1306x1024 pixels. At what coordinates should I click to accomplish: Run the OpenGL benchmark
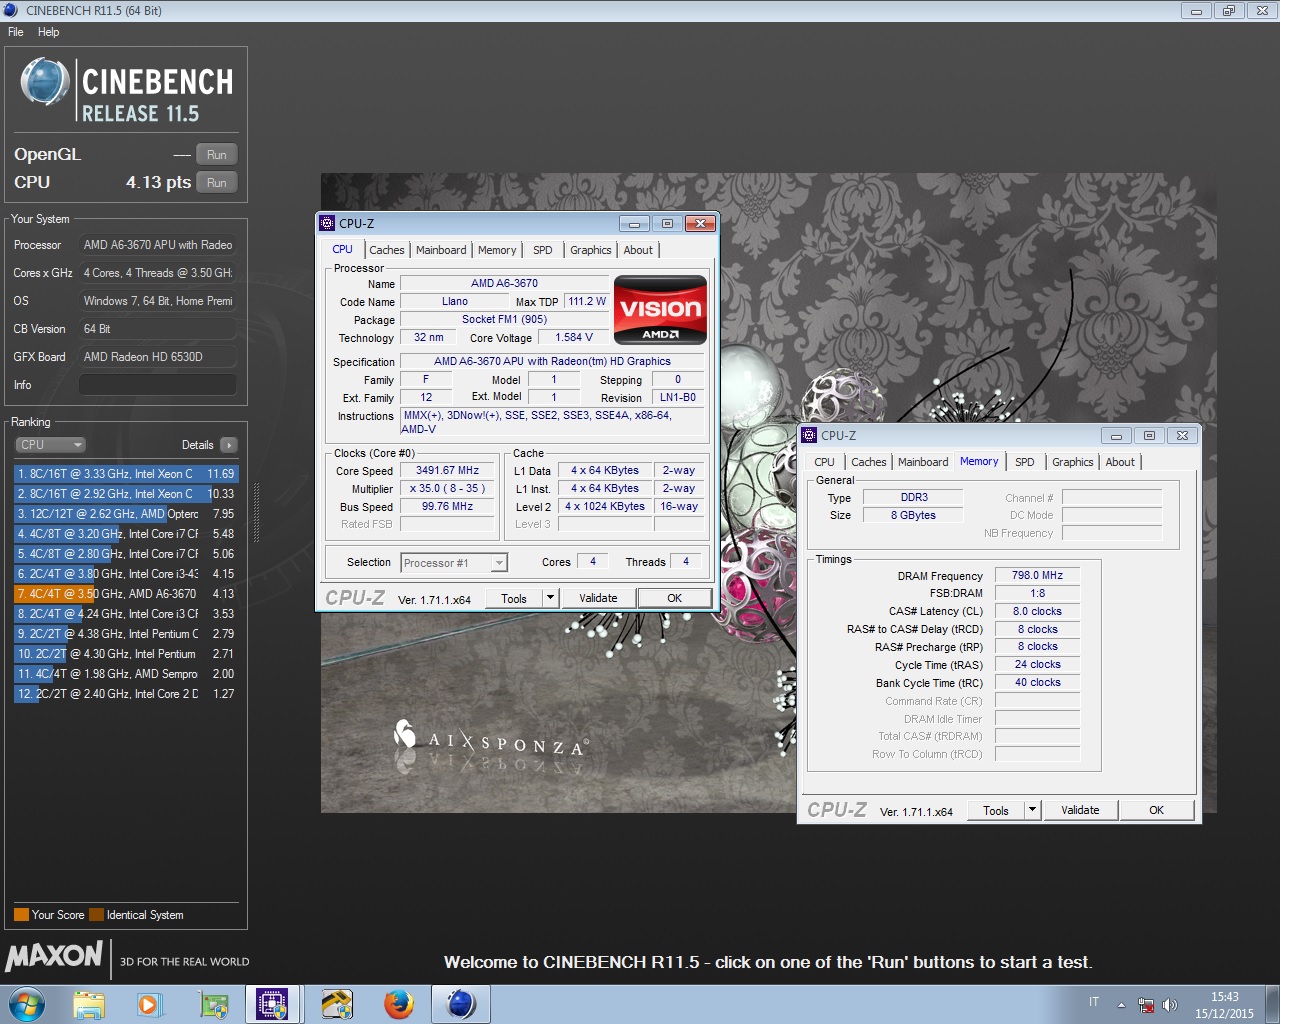point(217,155)
